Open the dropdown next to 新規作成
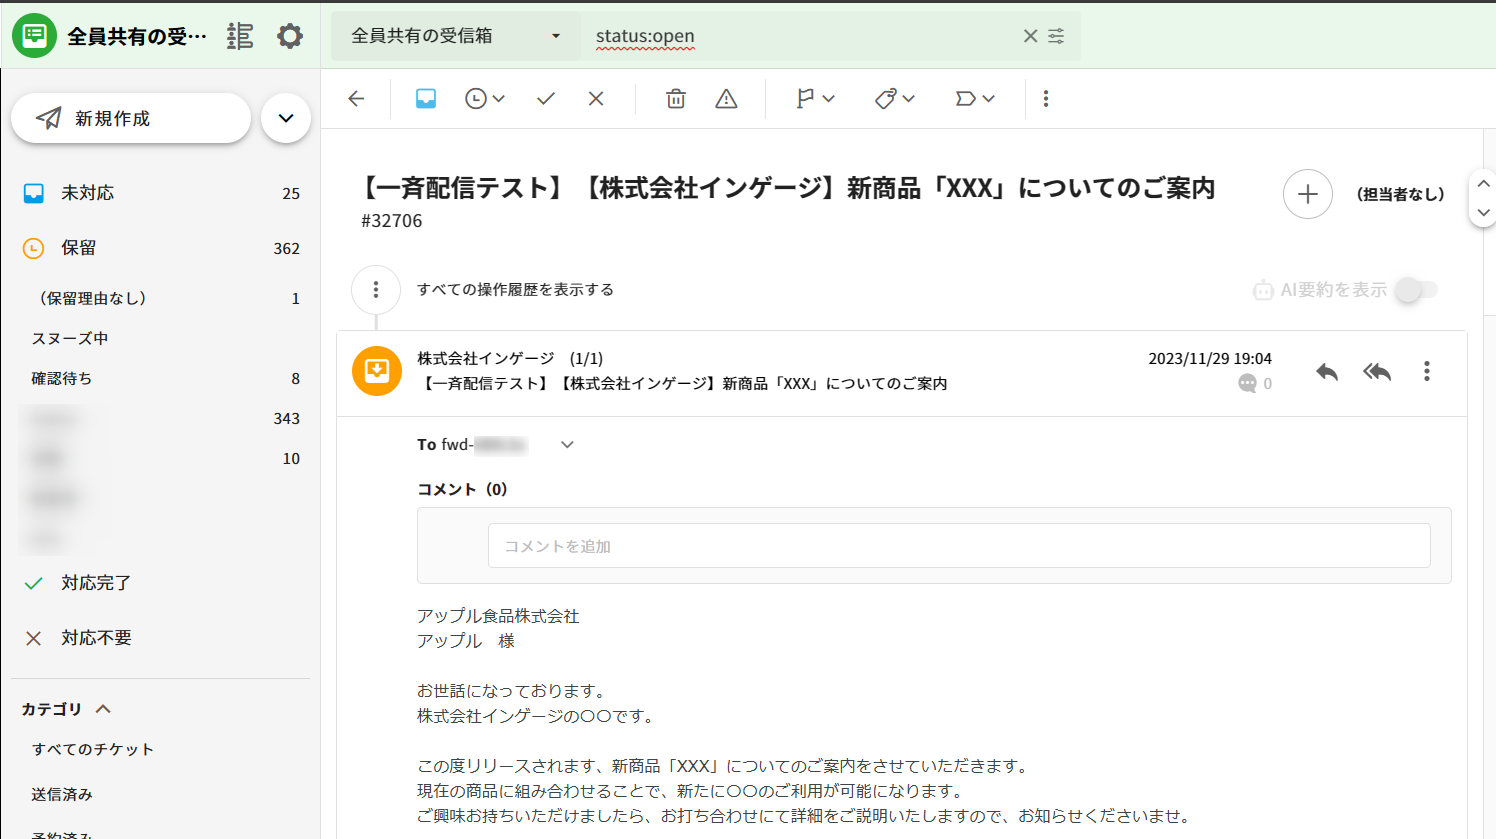The height and width of the screenshot is (839, 1496). click(x=286, y=119)
